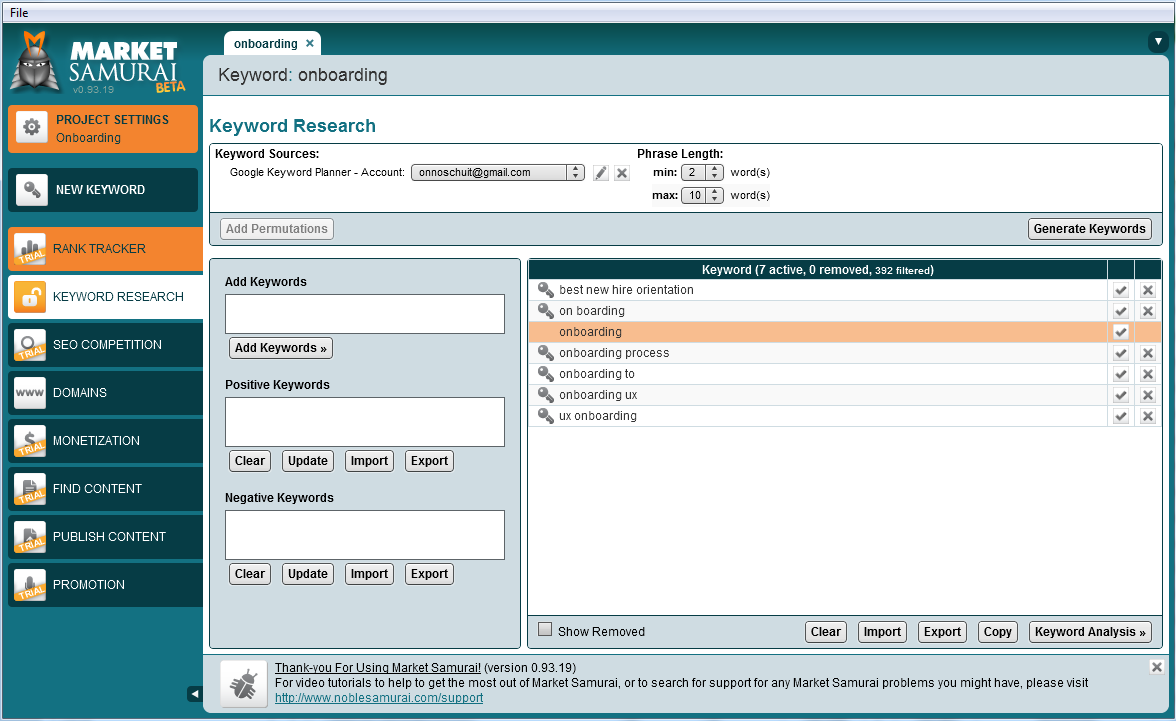
Task: Open Publish Content module
Action: 105,537
